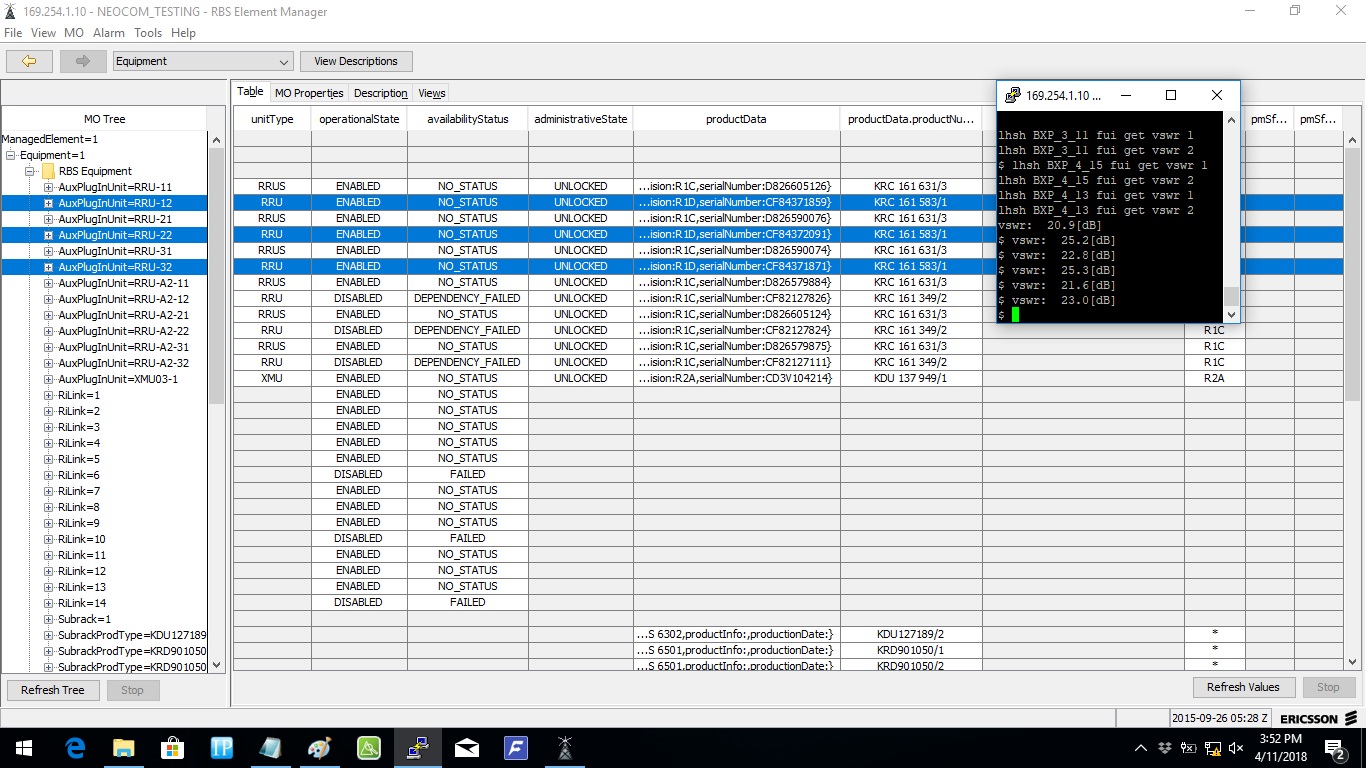Open the File menu
This screenshot has height=768, width=1366.
coord(13,33)
